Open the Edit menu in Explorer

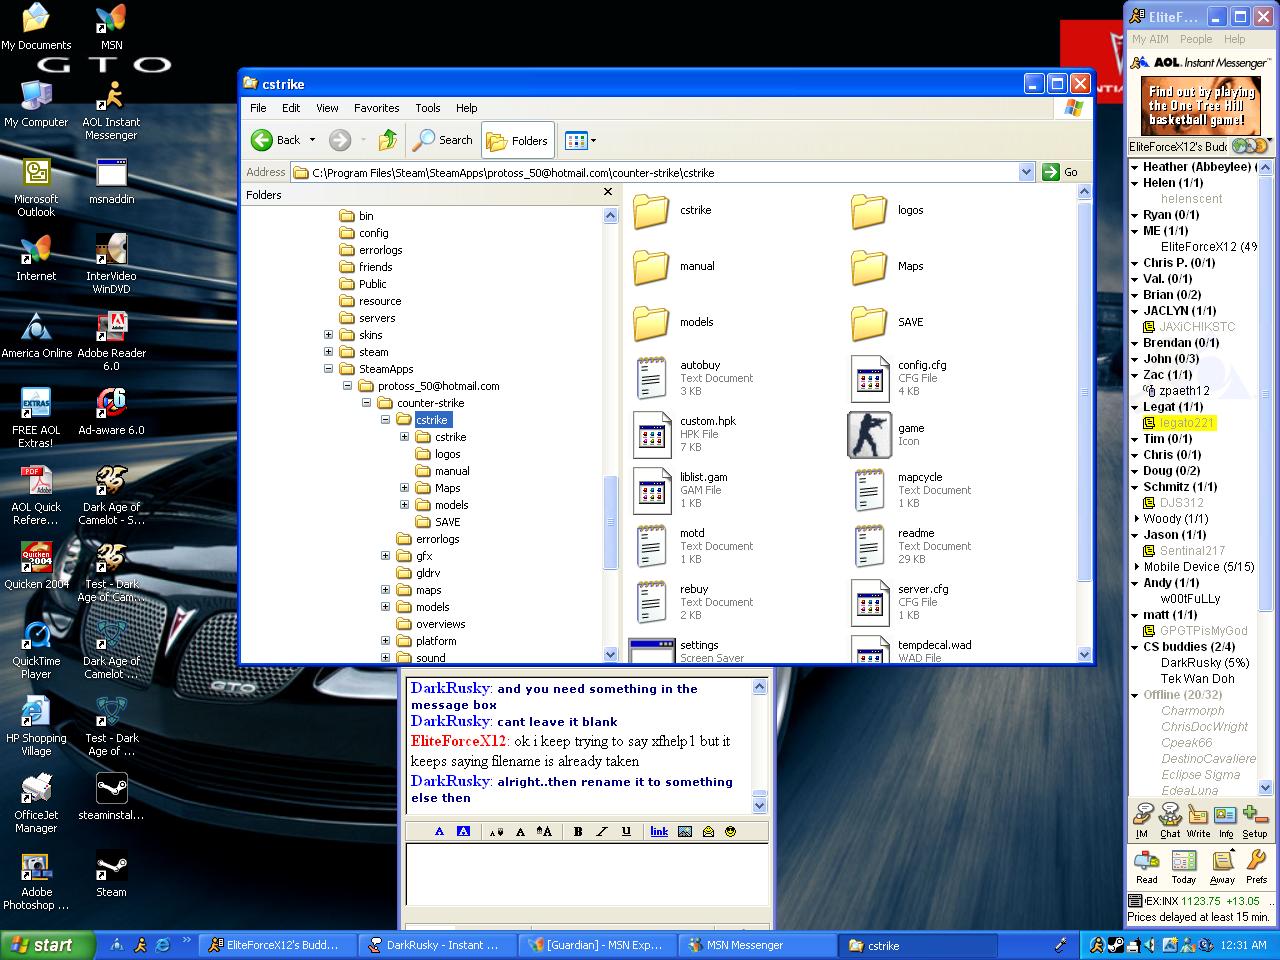(291, 108)
